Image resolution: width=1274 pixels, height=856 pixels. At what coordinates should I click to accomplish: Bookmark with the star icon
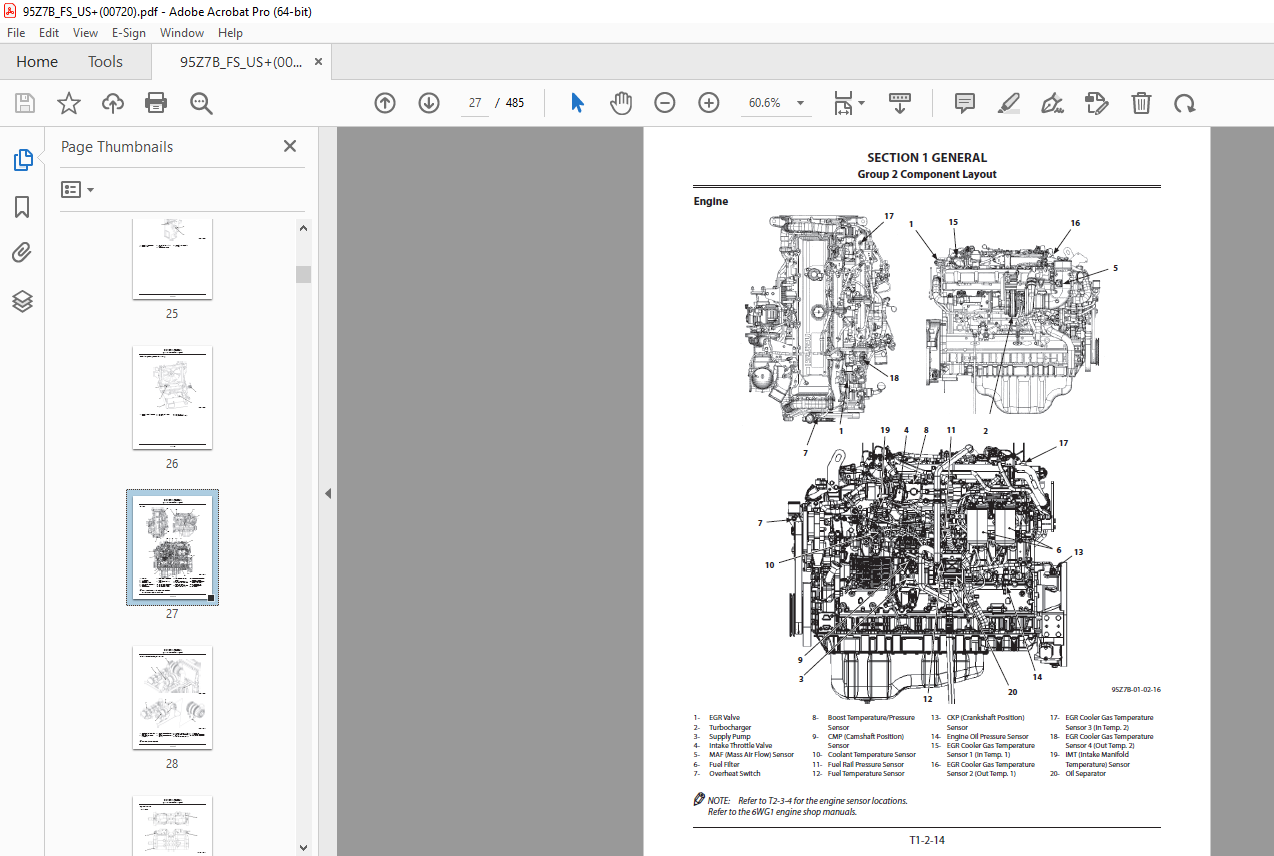tap(68, 103)
